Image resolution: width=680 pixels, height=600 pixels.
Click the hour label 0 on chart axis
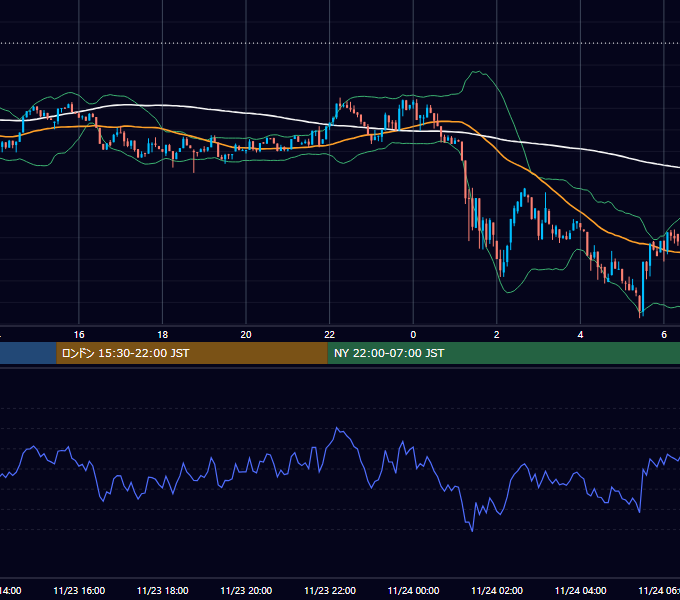pyautogui.click(x=413, y=335)
